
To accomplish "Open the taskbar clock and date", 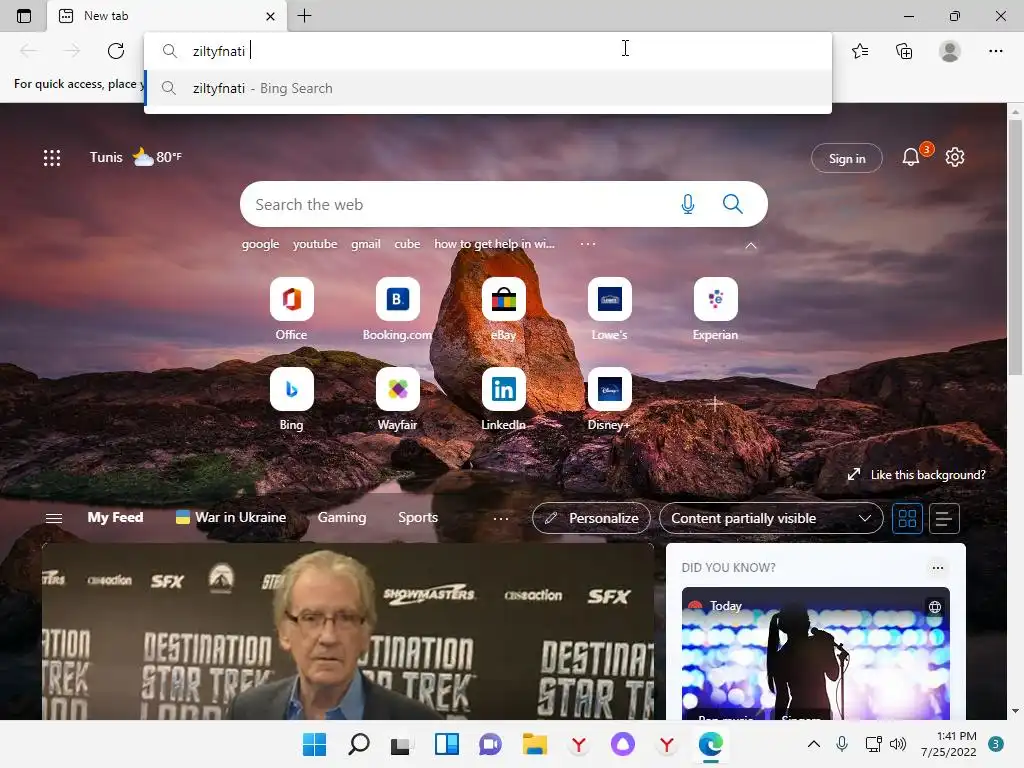I will click(948, 744).
